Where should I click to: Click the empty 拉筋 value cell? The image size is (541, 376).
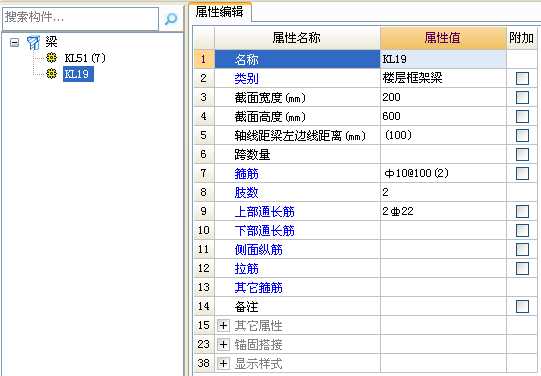tap(443, 268)
